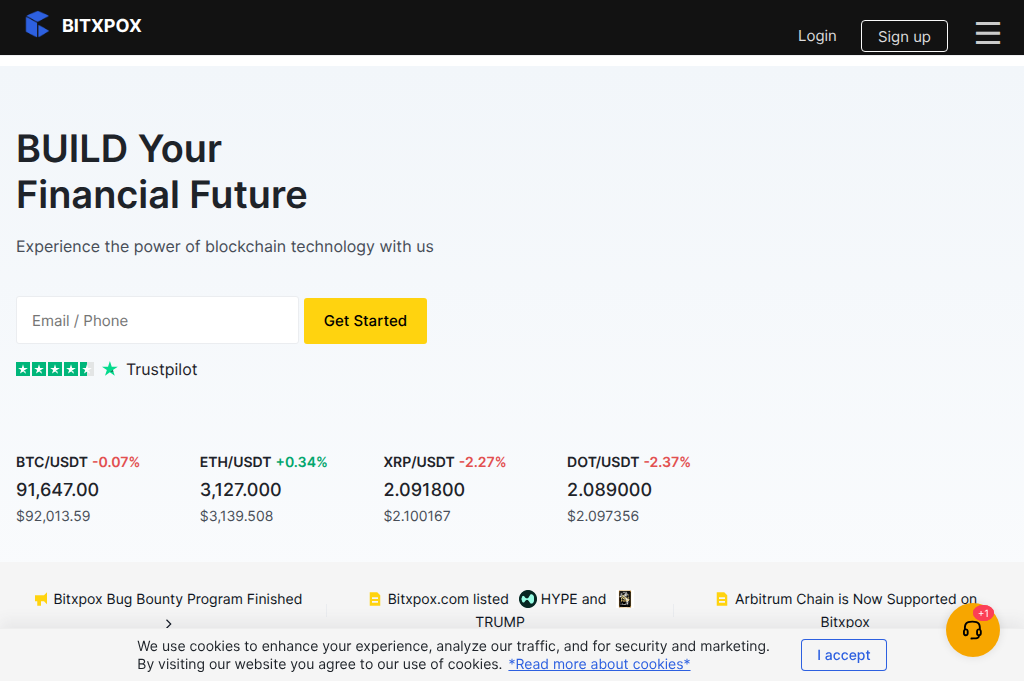Open the support chat headset icon
The height and width of the screenshot is (681, 1024).
[x=971, y=630]
